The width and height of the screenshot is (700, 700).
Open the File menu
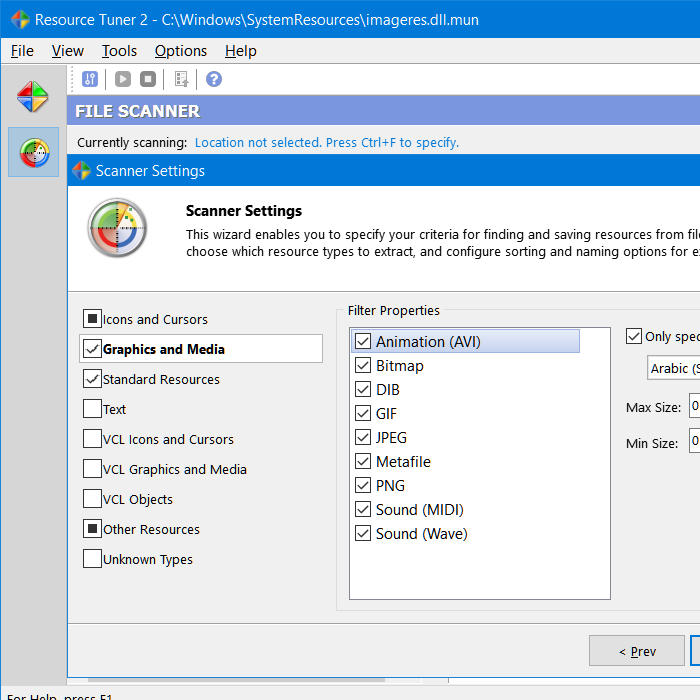[22, 51]
